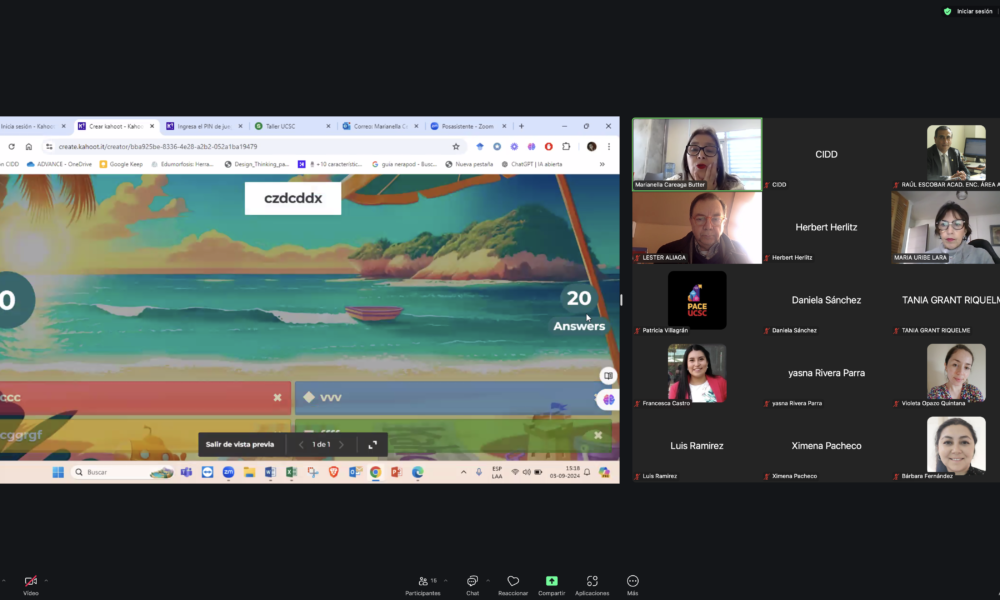The width and height of the screenshot is (1000, 600).
Task: Turn on the Zoom Video camera
Action: 31,585
